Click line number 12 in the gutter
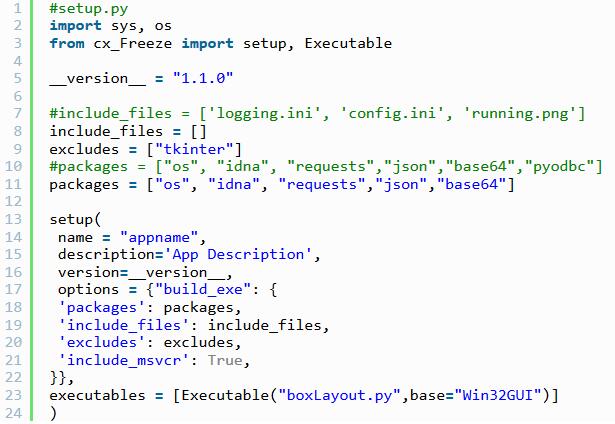 coord(13,202)
